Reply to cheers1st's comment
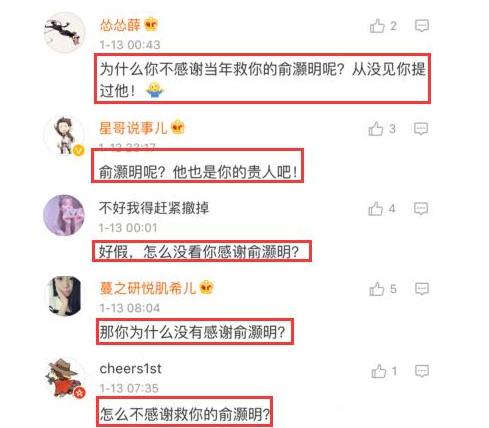 click(422, 371)
